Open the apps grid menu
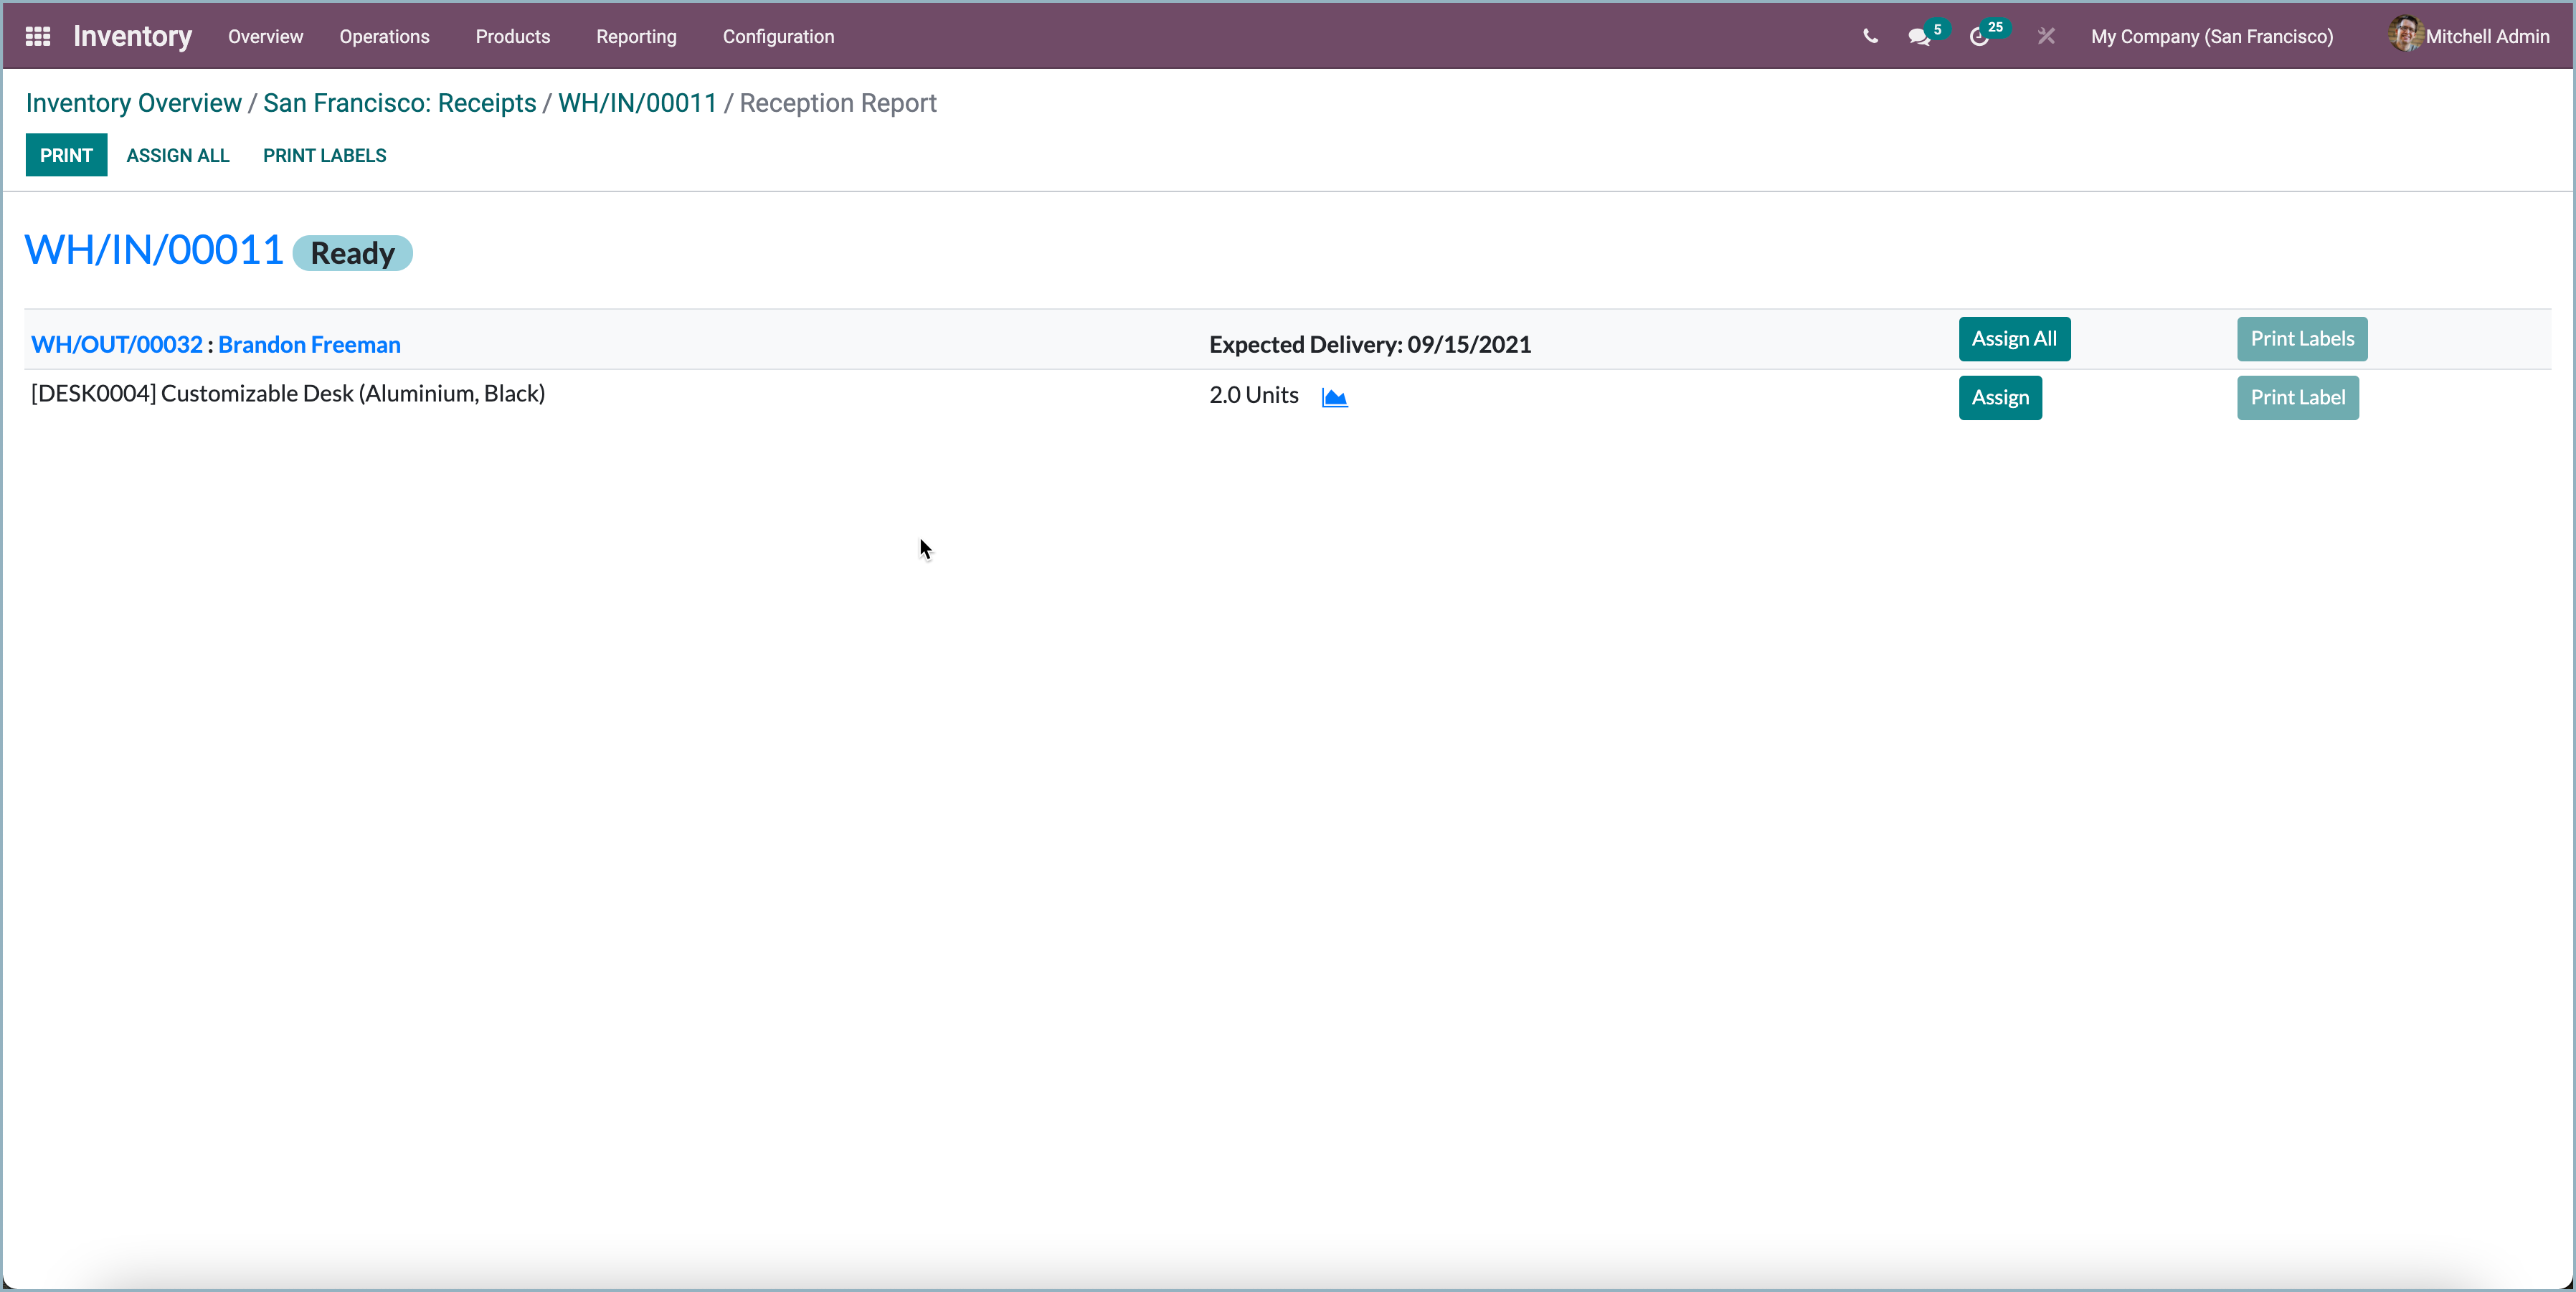 pyautogui.click(x=37, y=36)
